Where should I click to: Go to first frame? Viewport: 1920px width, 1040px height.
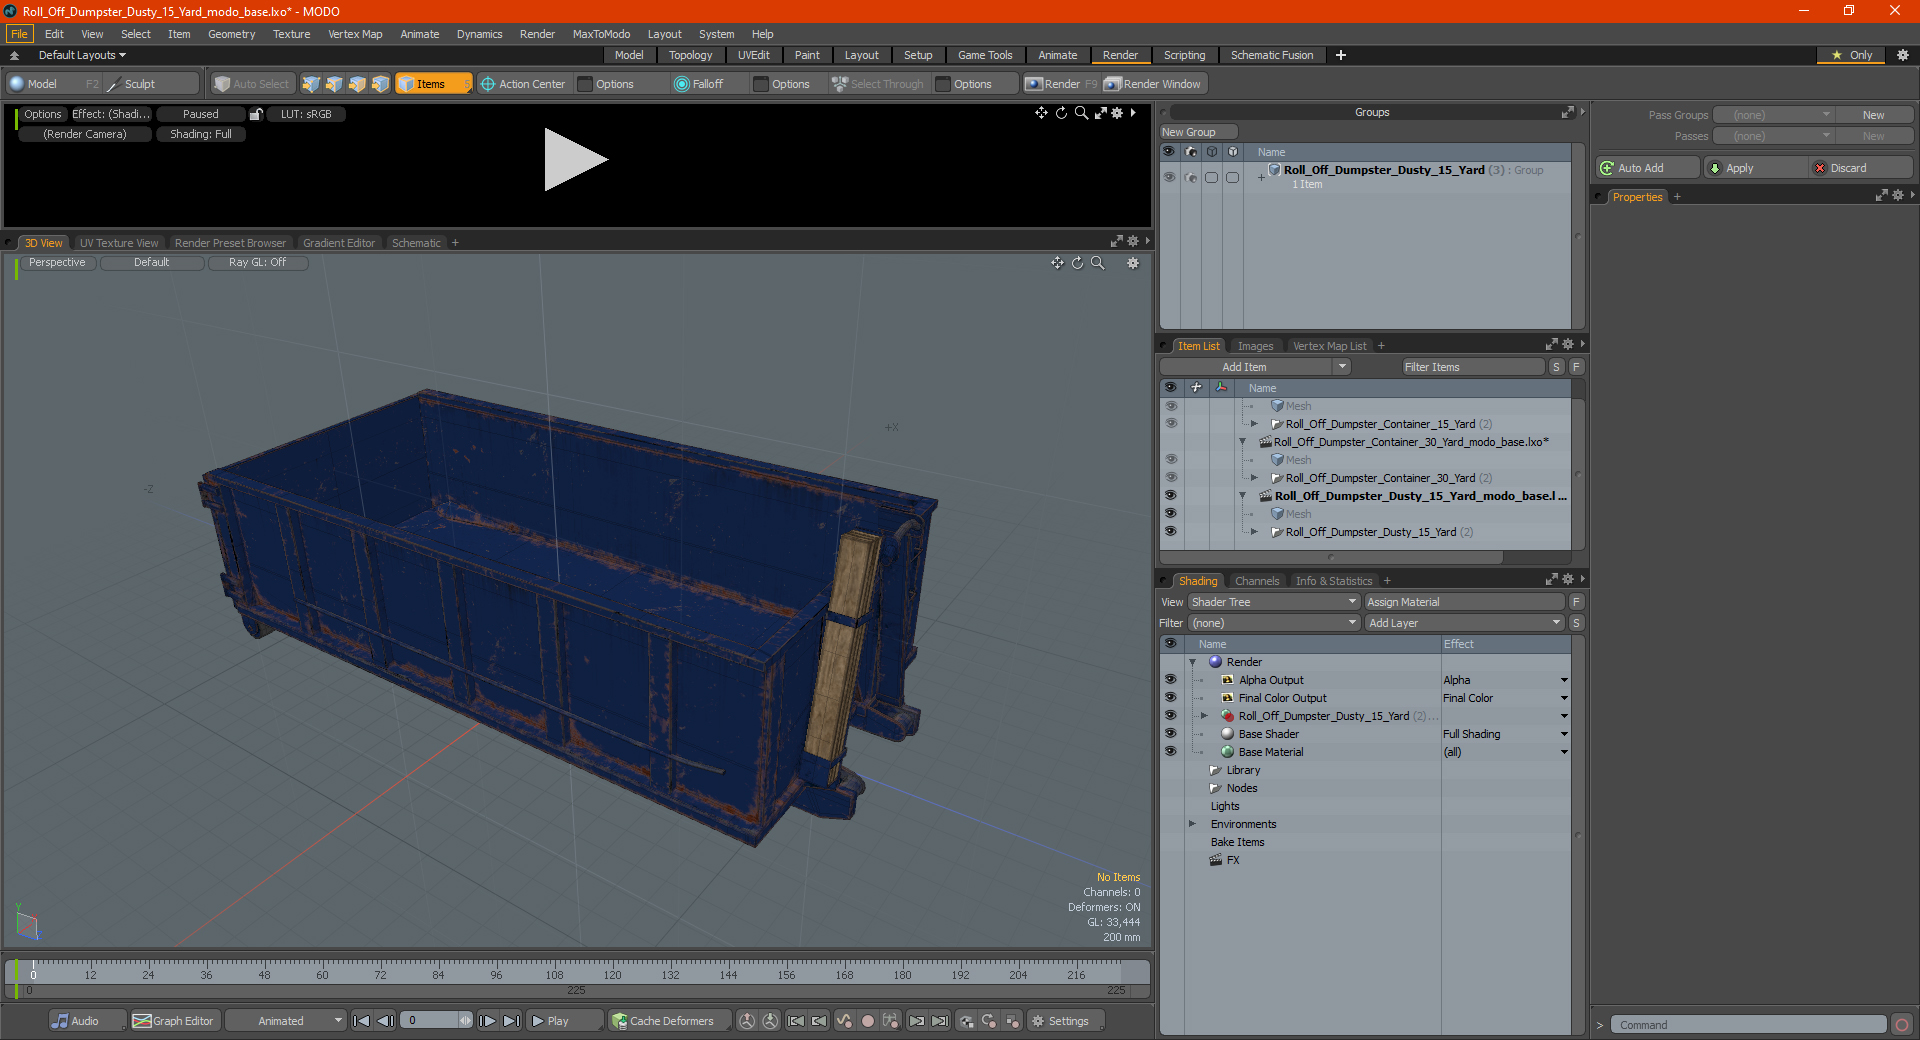362,1021
